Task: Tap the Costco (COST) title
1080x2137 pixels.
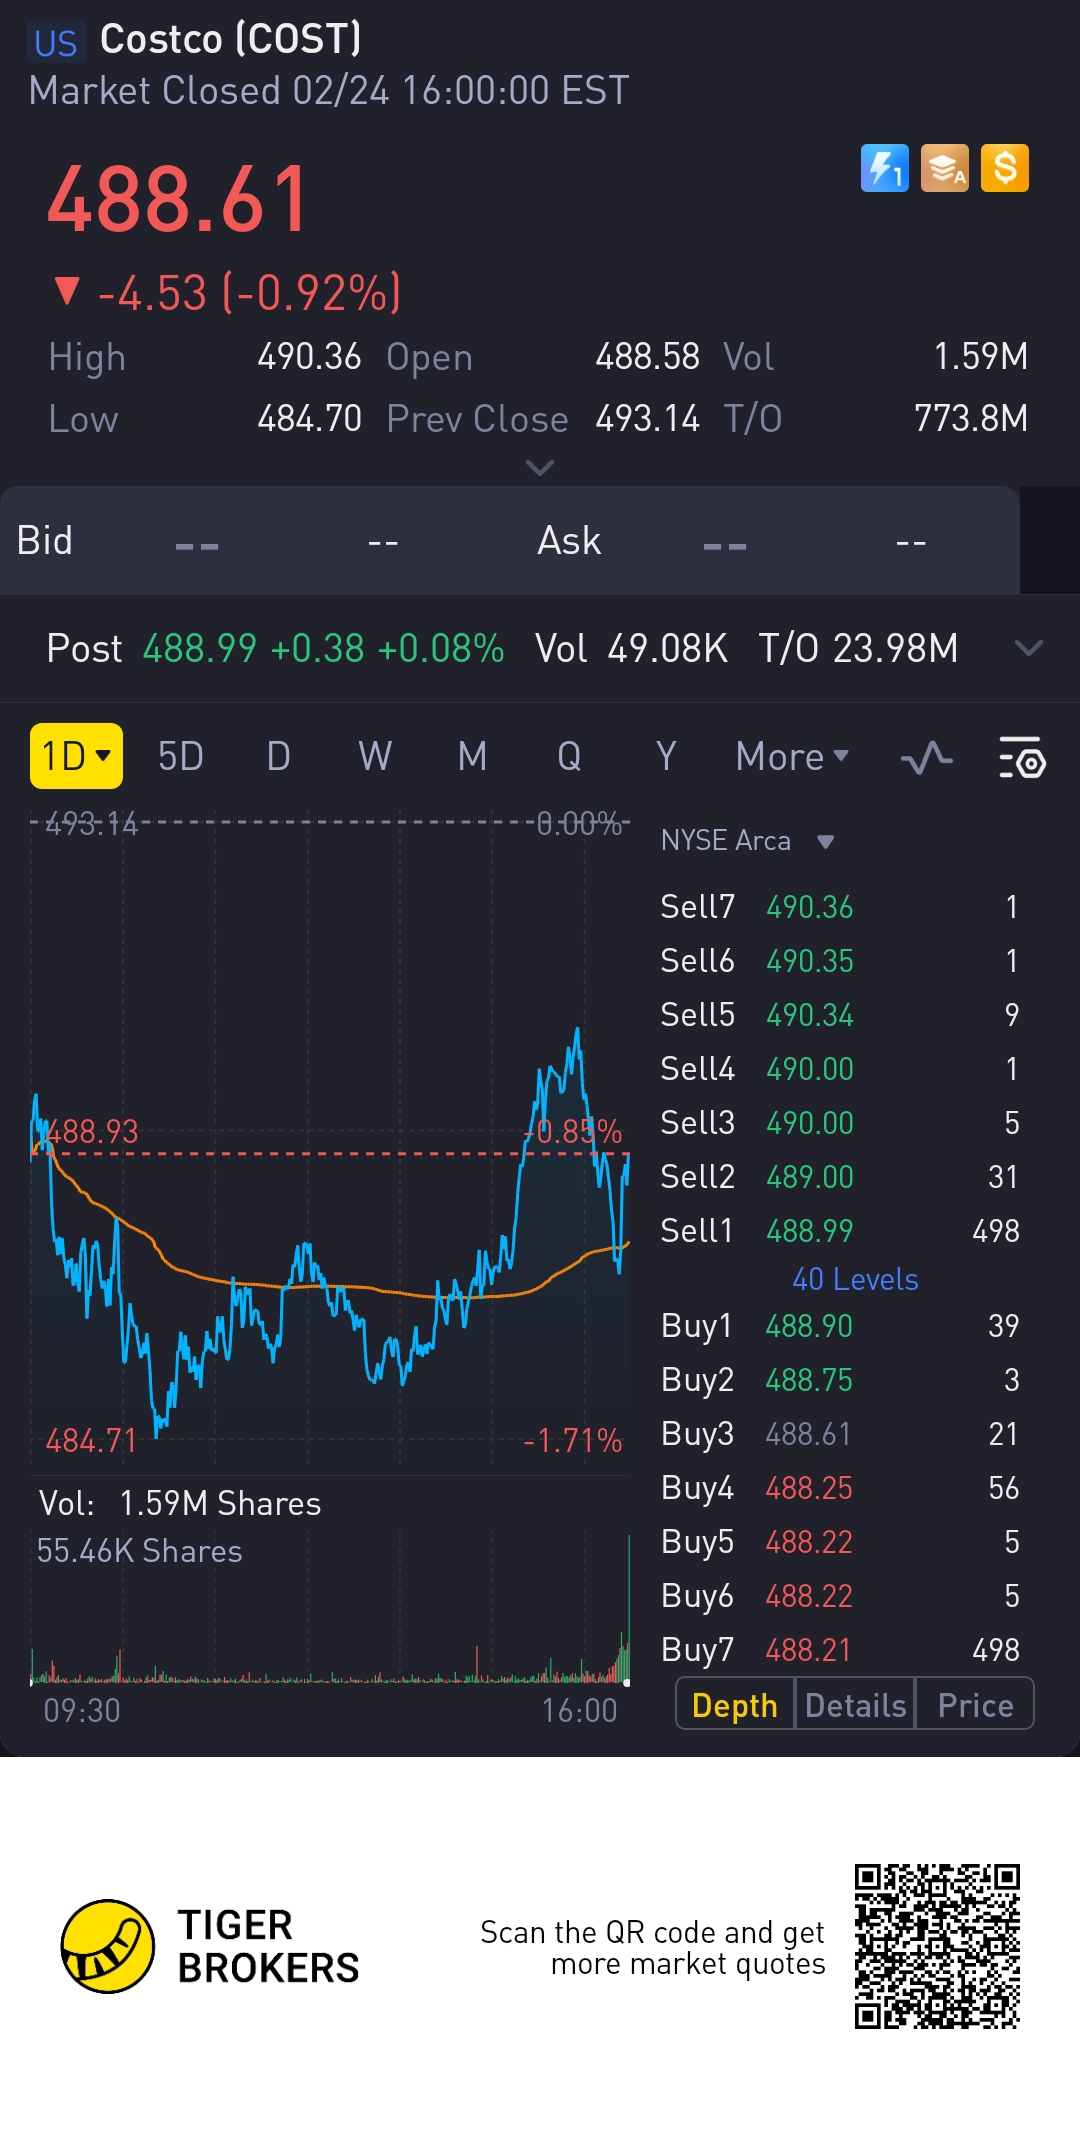Action: pyautogui.click(x=231, y=39)
